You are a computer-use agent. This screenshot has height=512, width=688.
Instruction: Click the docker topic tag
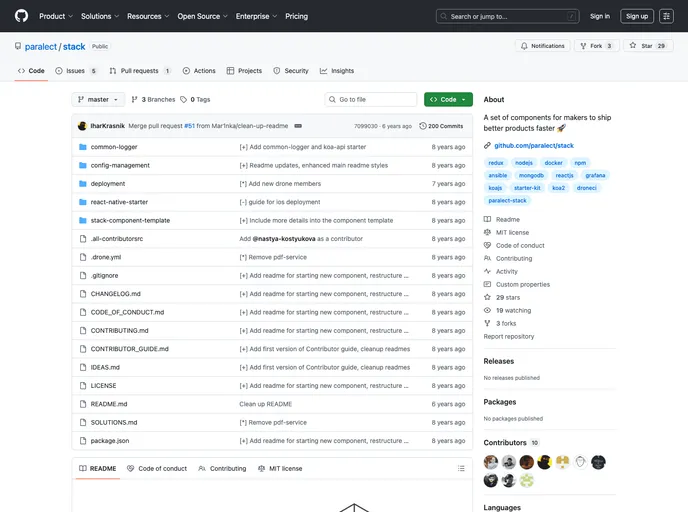(x=553, y=163)
